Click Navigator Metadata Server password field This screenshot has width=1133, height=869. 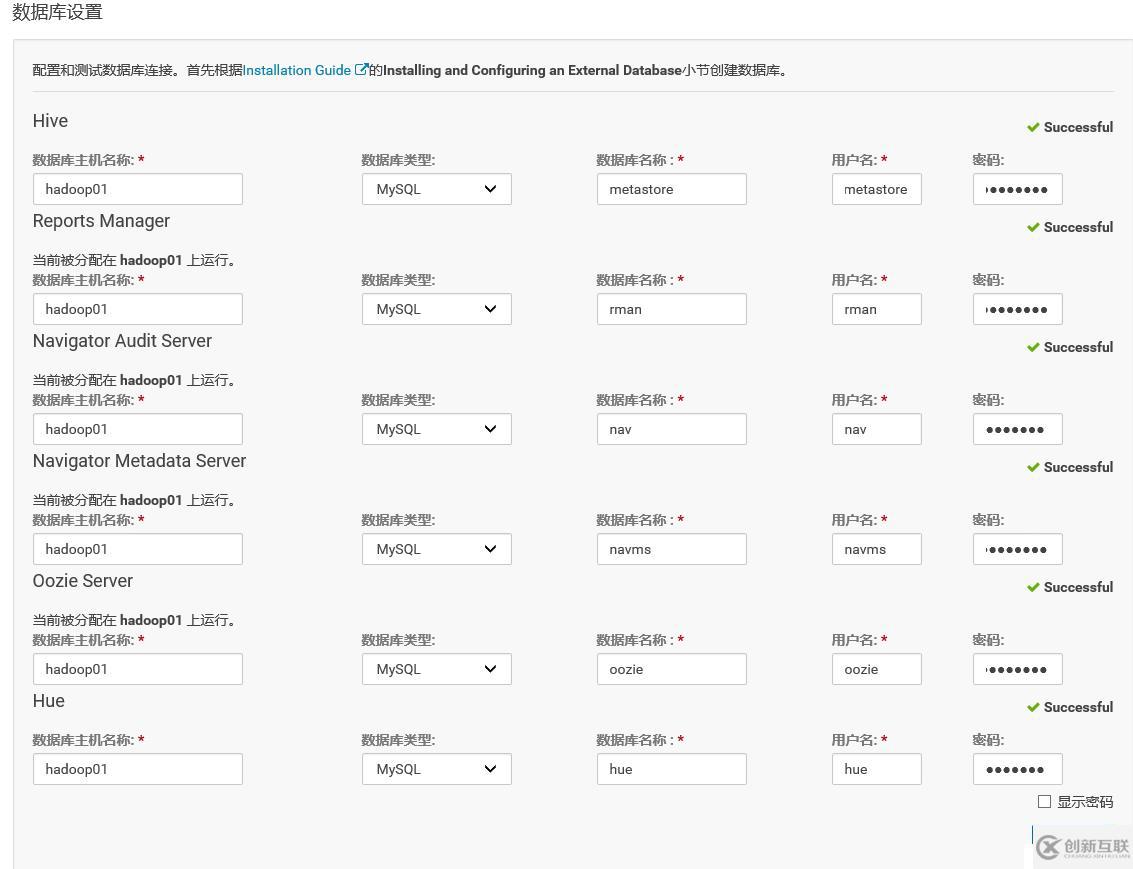(x=1017, y=549)
